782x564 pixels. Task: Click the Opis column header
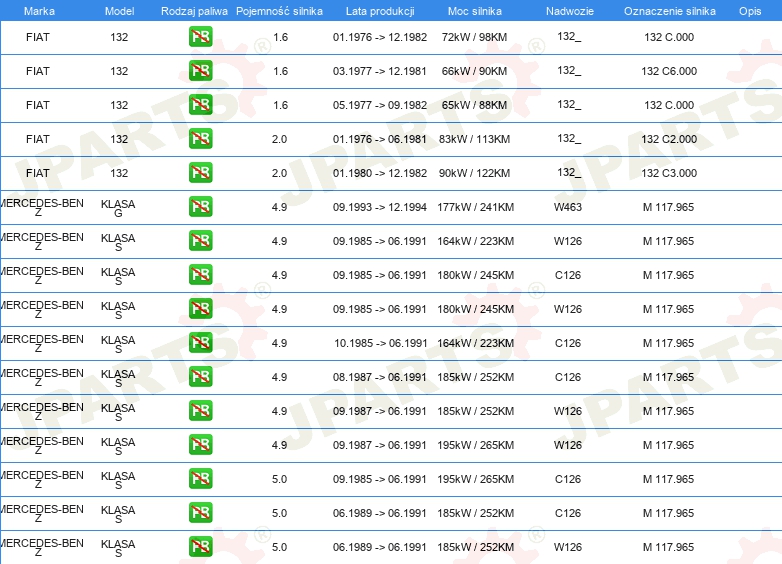tap(750, 11)
